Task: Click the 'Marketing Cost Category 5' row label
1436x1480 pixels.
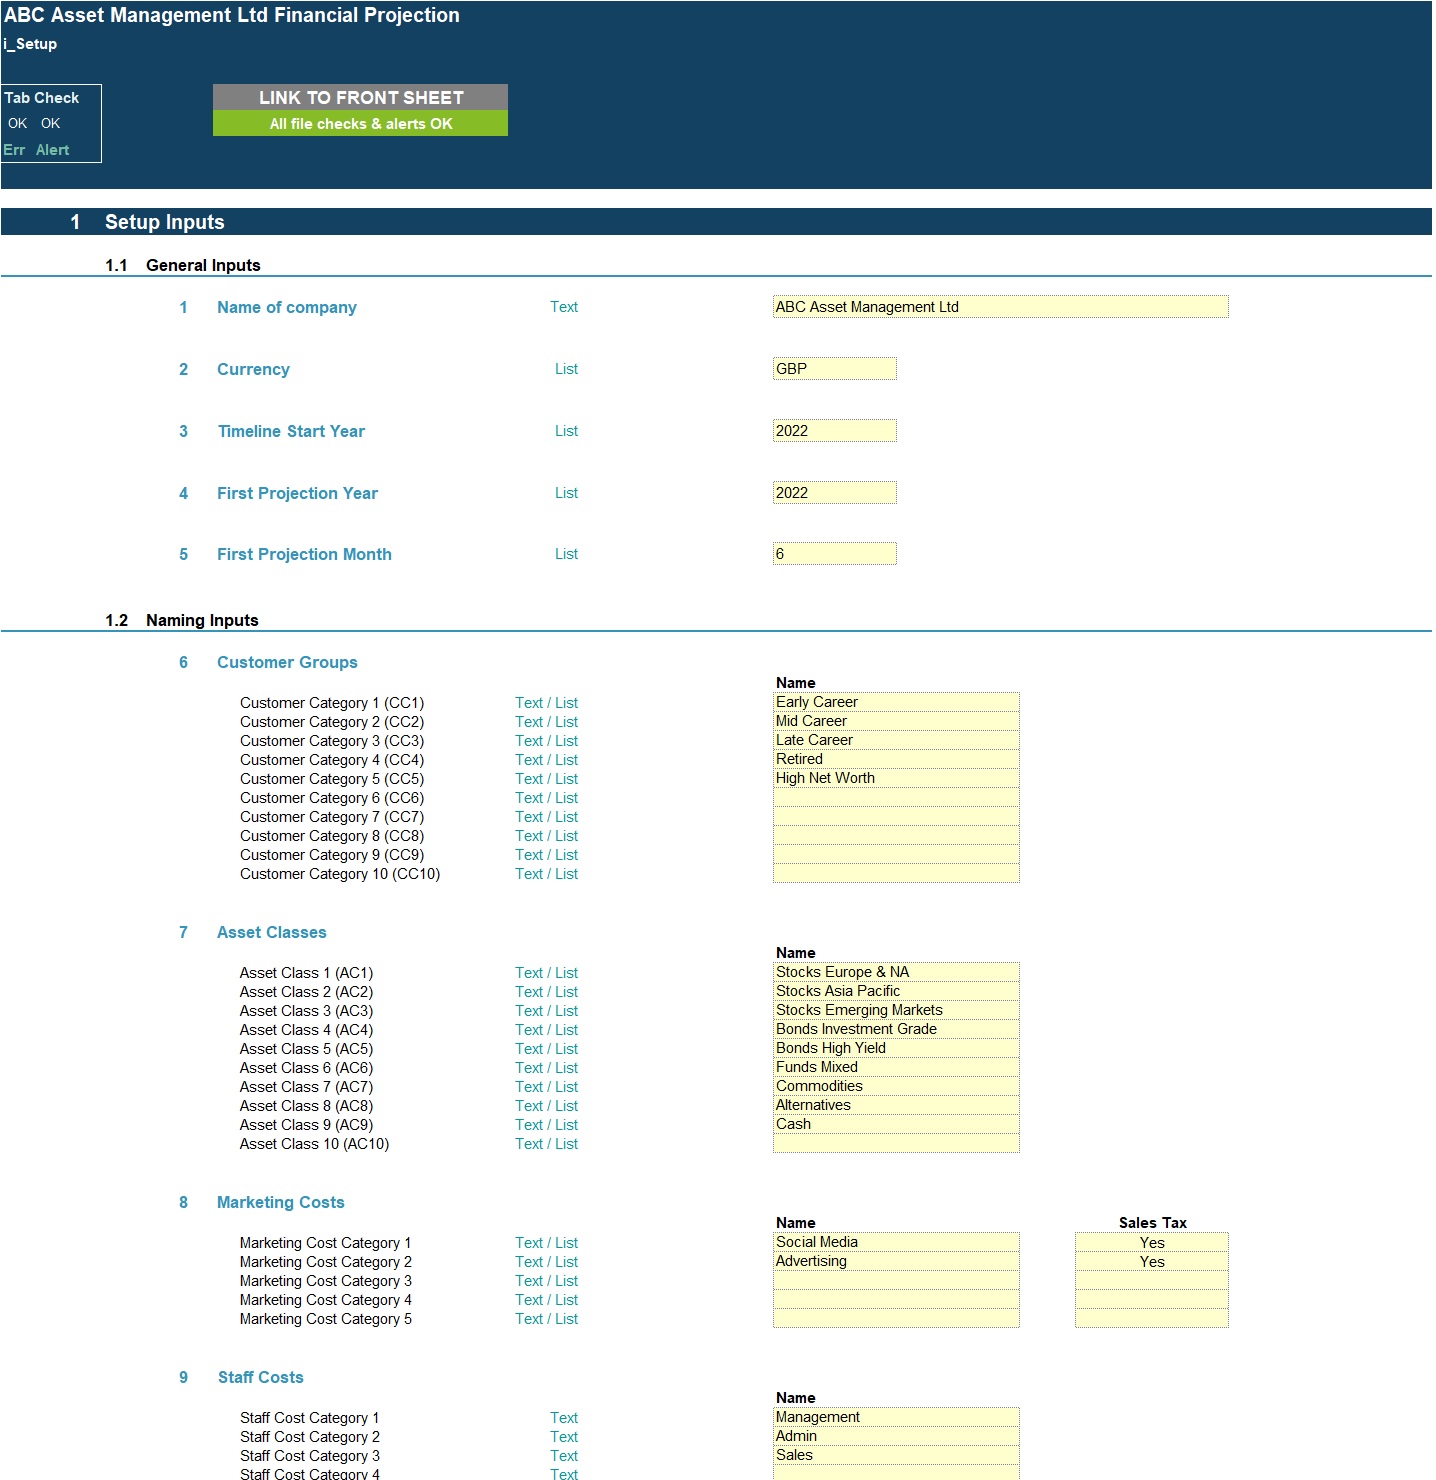Action: coord(326,1319)
